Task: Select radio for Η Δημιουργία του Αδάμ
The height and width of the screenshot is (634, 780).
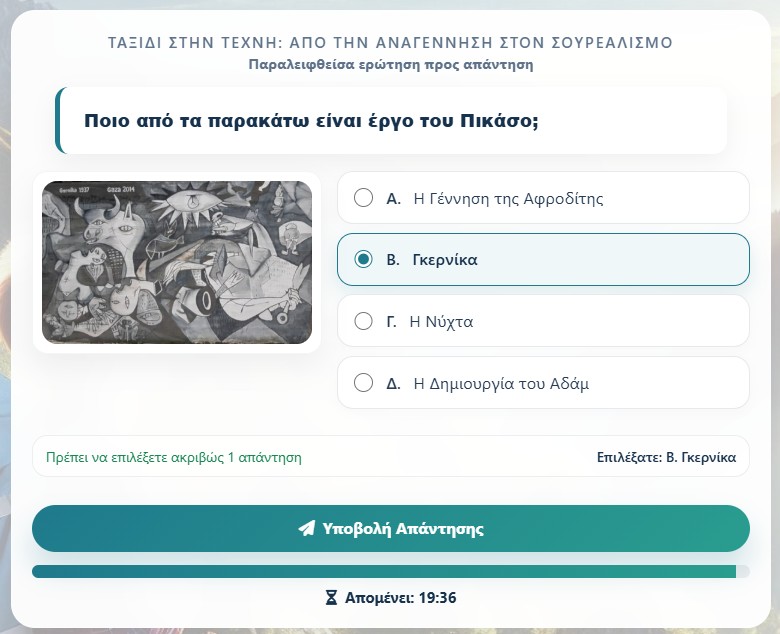Action: pyautogui.click(x=363, y=383)
